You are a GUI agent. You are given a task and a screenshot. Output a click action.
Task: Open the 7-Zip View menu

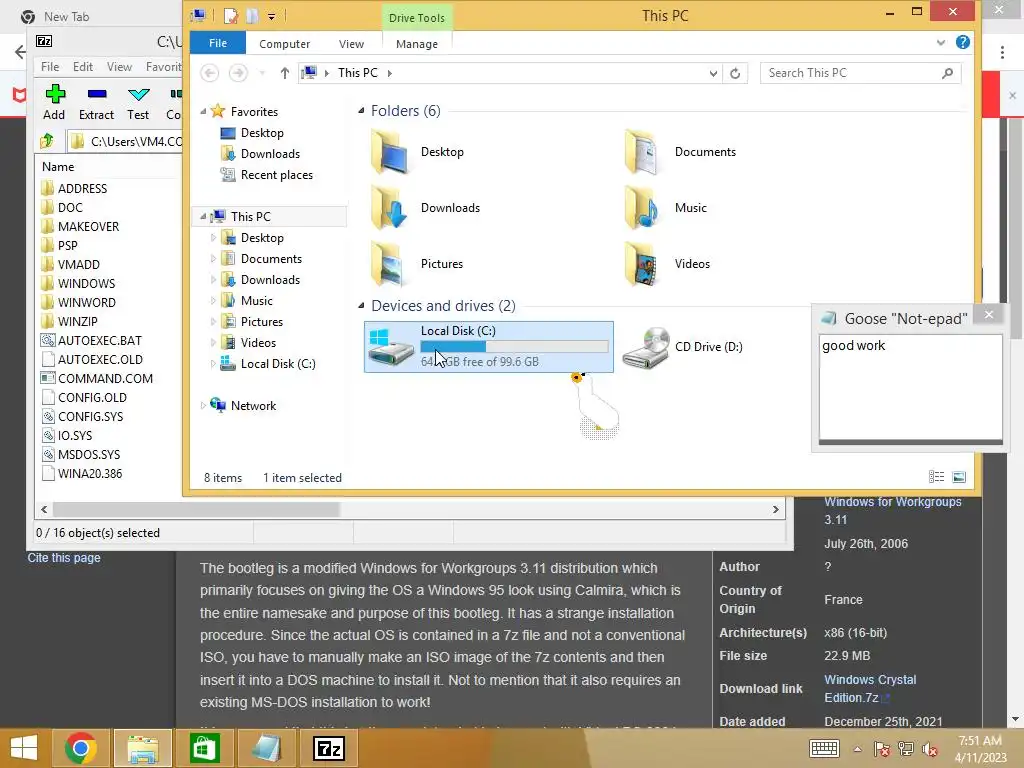pos(120,67)
